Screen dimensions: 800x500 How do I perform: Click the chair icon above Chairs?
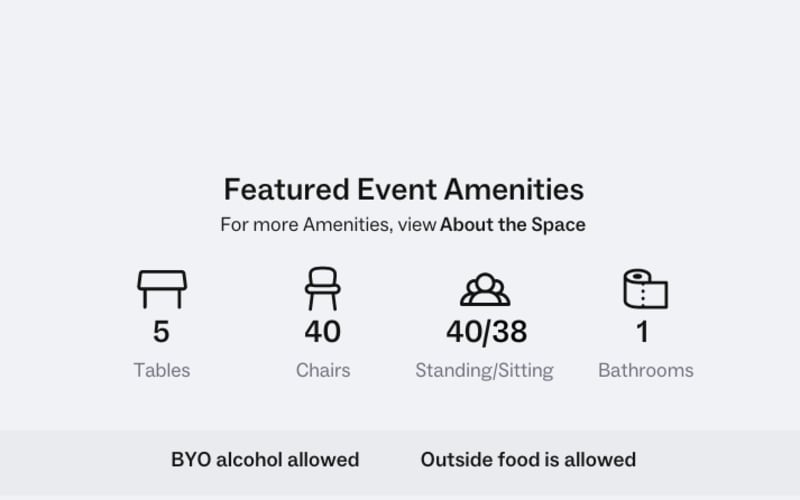[322, 288]
